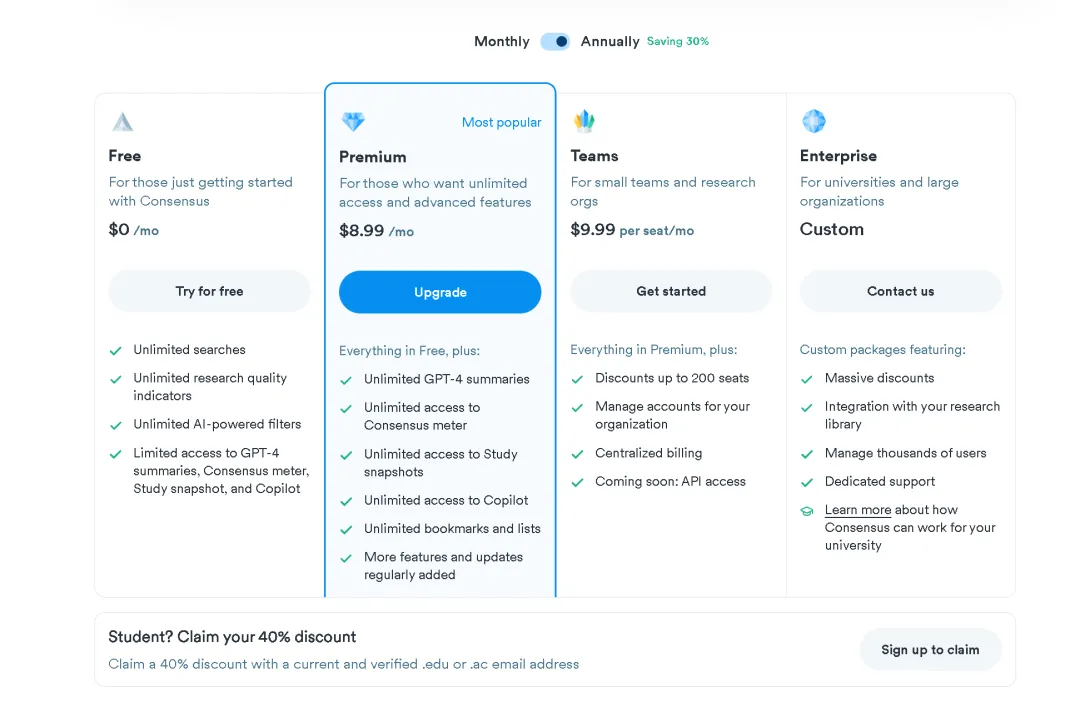
Task: Click the Saving 30% label
Action: click(x=678, y=41)
